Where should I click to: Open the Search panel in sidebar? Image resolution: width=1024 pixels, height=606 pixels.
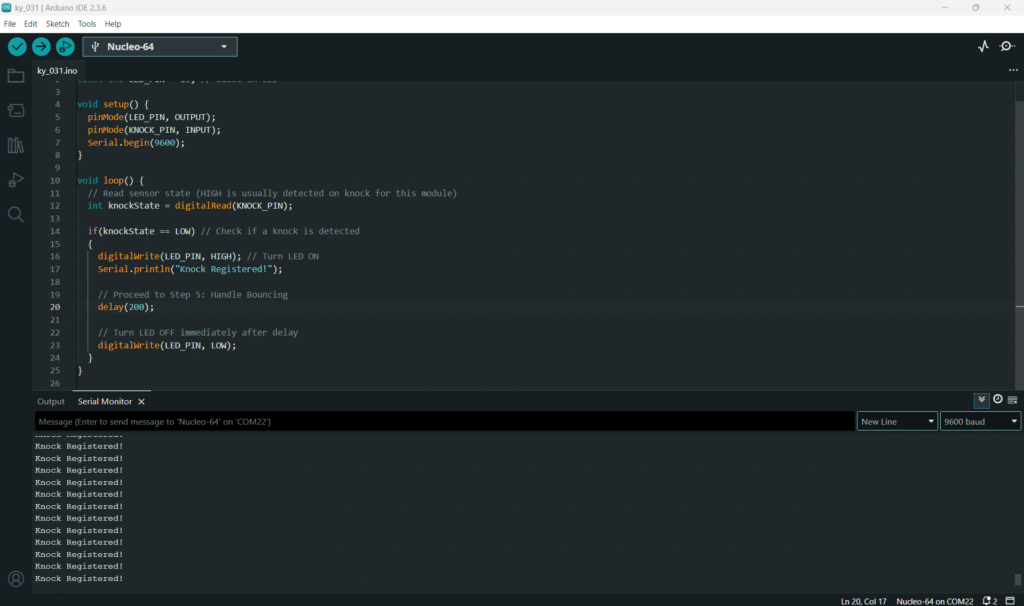16,214
